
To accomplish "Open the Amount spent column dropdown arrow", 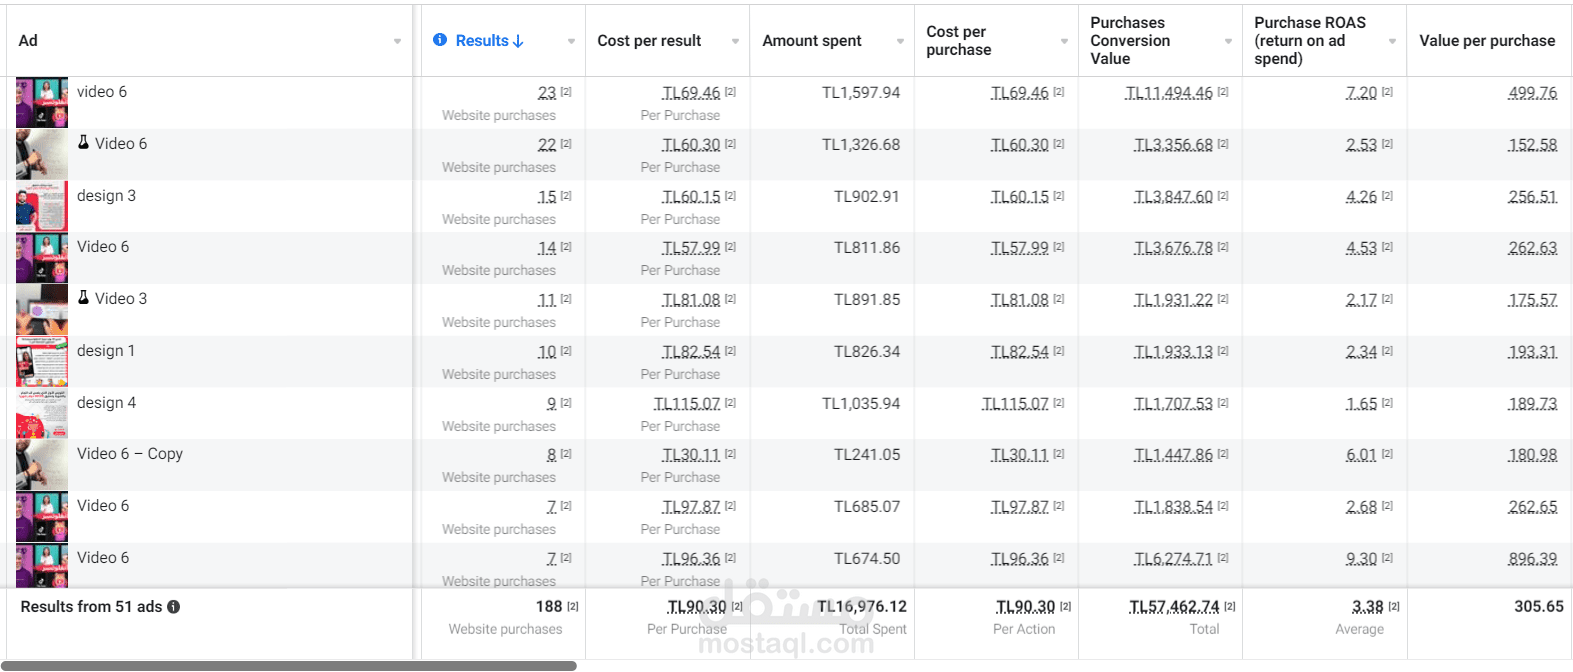I will 900,41.
